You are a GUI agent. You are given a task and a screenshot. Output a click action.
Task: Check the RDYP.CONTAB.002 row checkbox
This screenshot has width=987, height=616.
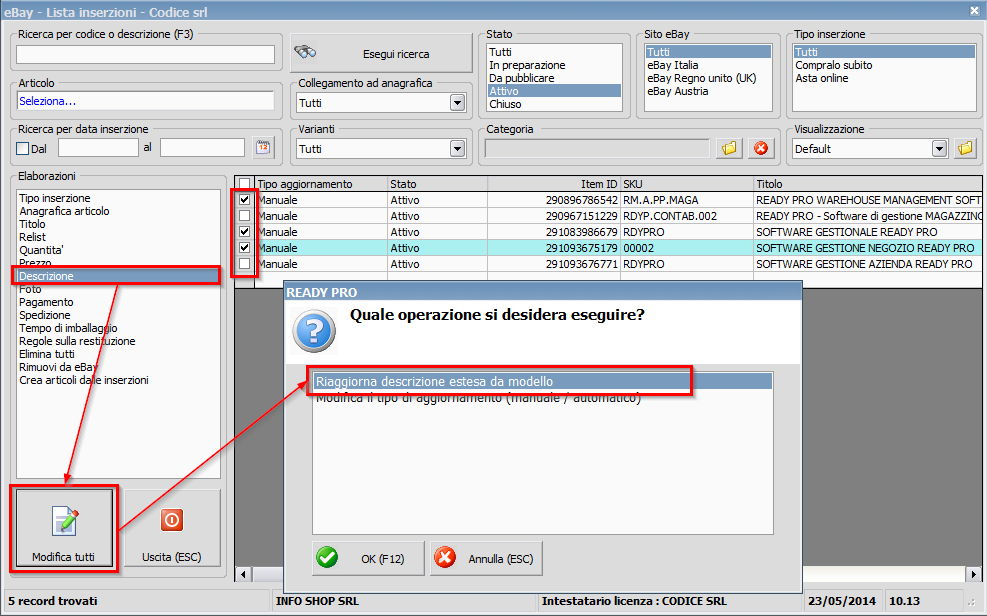[x=244, y=216]
